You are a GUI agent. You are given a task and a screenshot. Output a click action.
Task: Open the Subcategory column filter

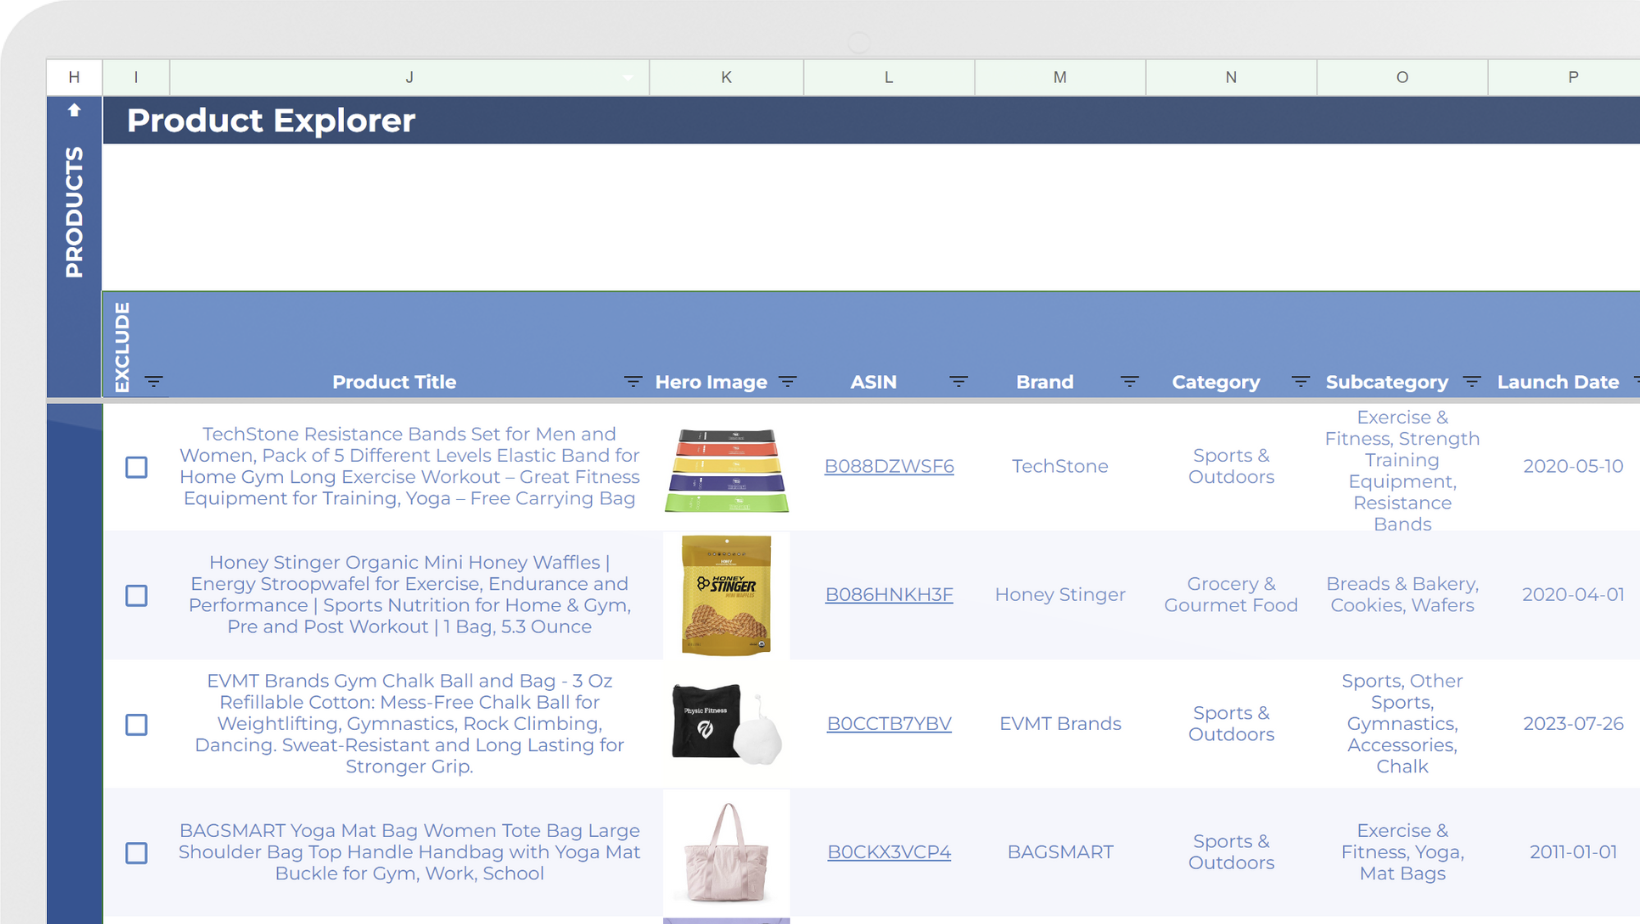click(1472, 382)
